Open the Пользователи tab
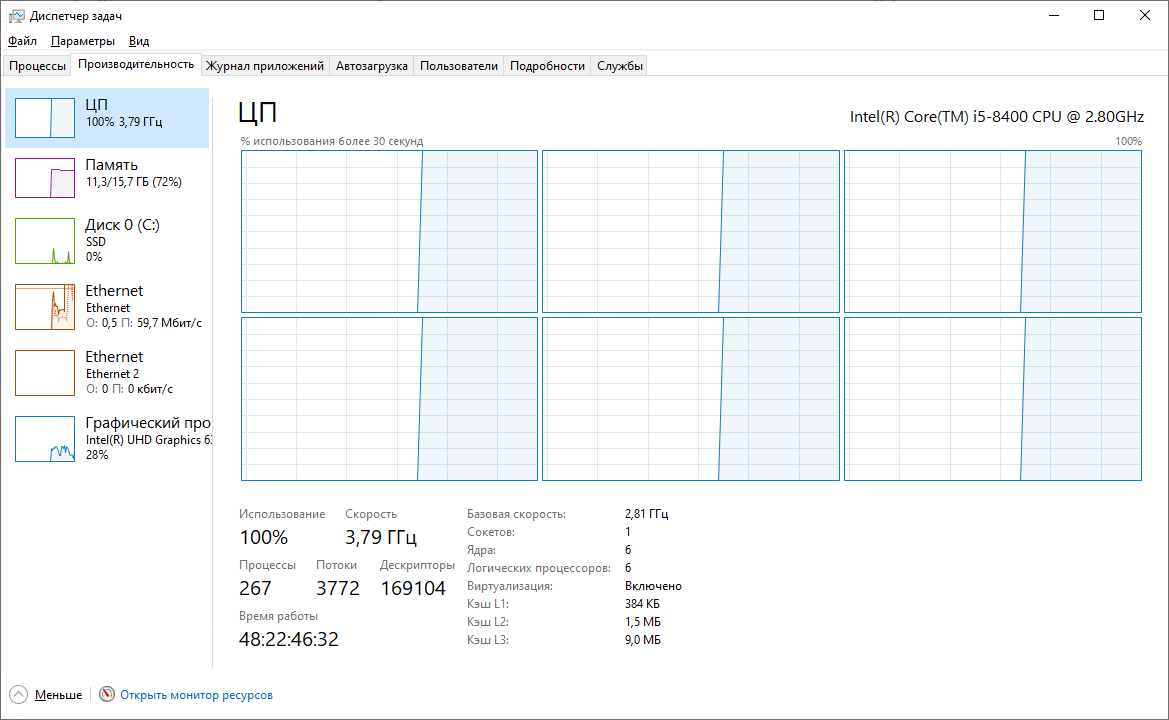 (x=458, y=66)
